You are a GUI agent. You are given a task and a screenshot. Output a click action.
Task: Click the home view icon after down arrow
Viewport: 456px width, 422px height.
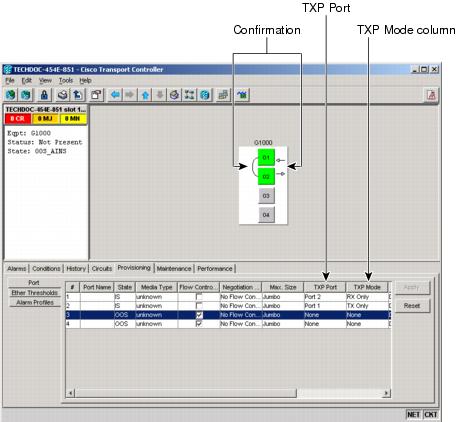click(x=174, y=95)
